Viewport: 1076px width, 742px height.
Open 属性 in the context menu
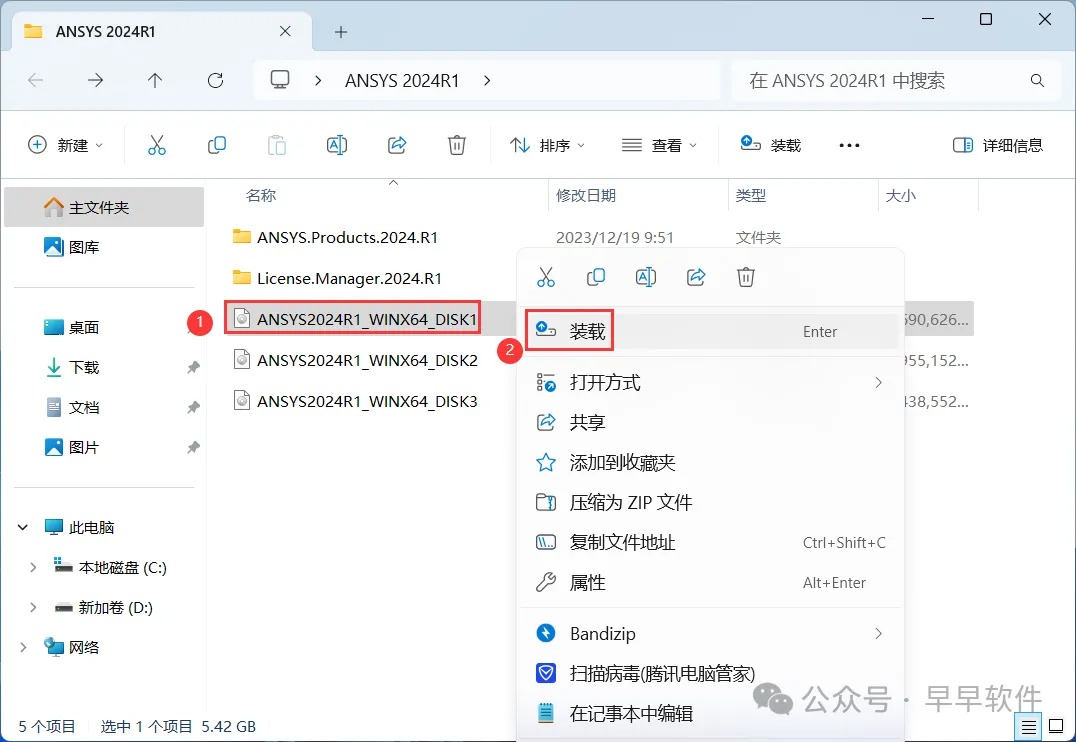[711, 583]
